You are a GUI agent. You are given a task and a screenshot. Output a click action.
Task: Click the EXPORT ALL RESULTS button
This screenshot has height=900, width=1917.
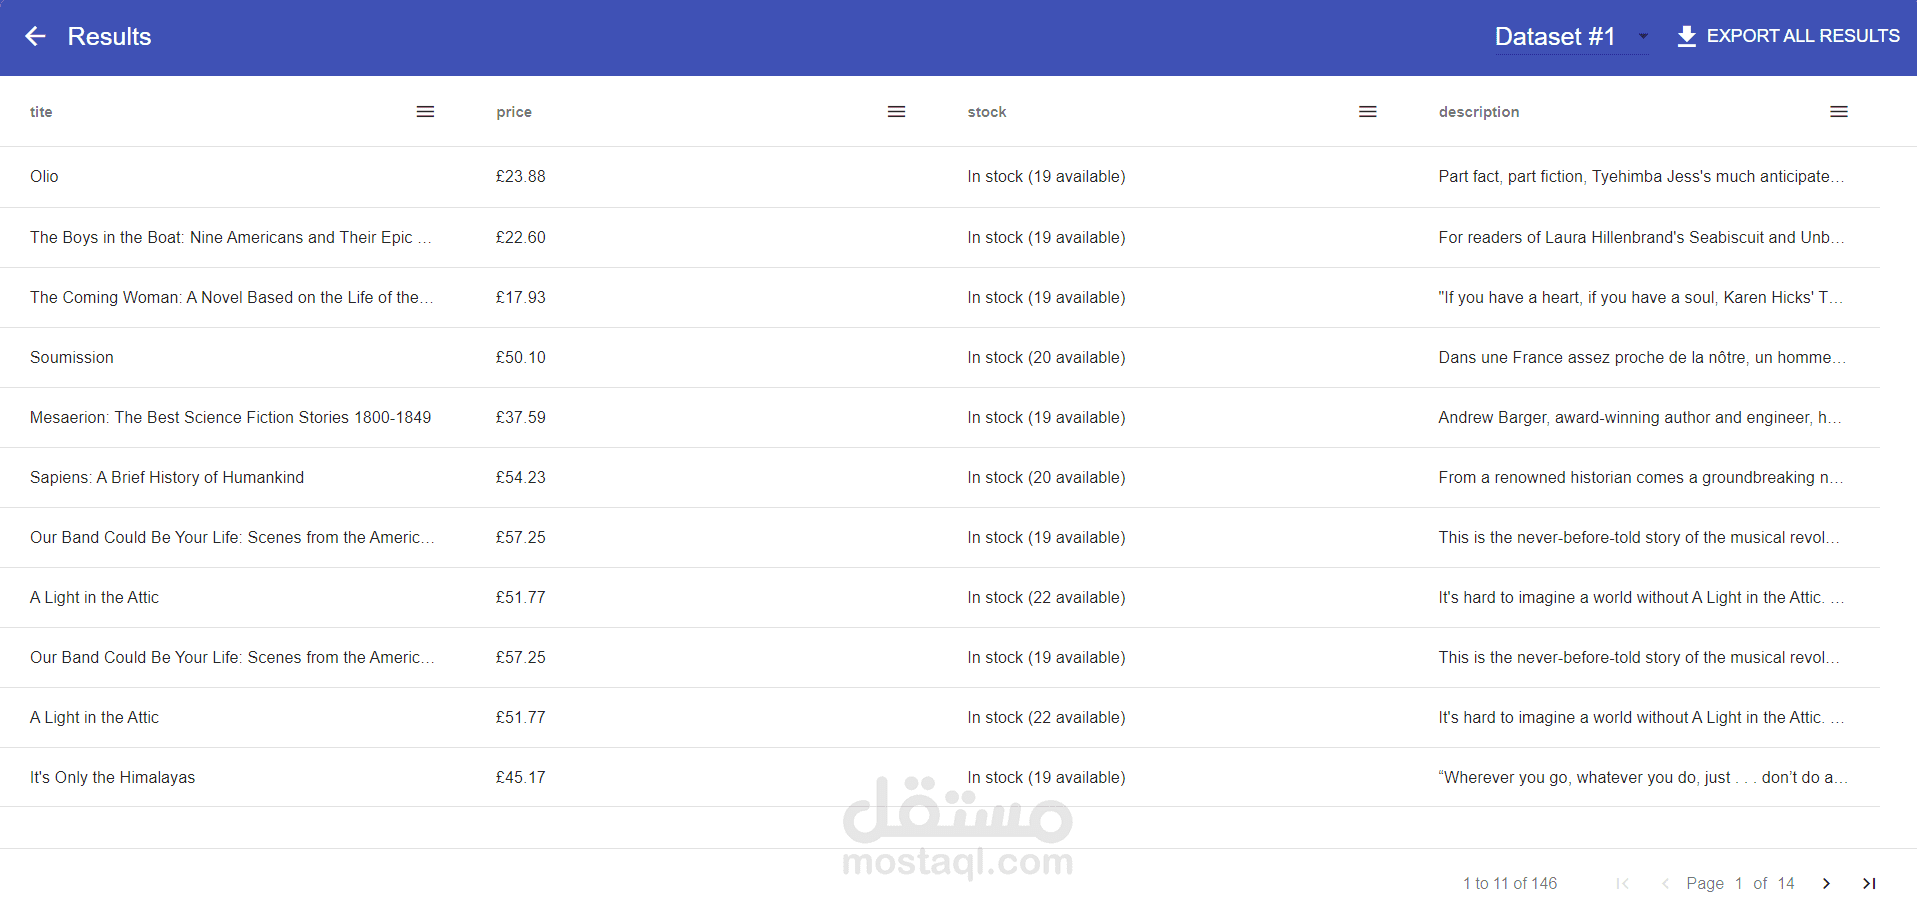1788,36
